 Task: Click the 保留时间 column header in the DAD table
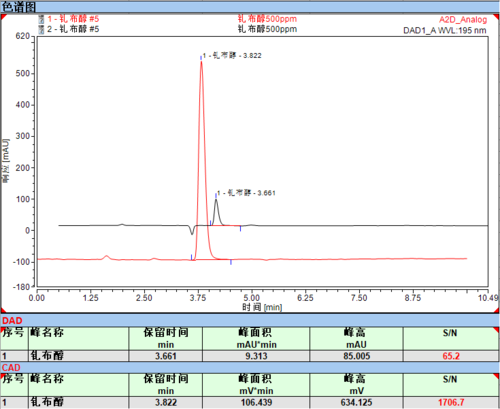click(x=166, y=338)
